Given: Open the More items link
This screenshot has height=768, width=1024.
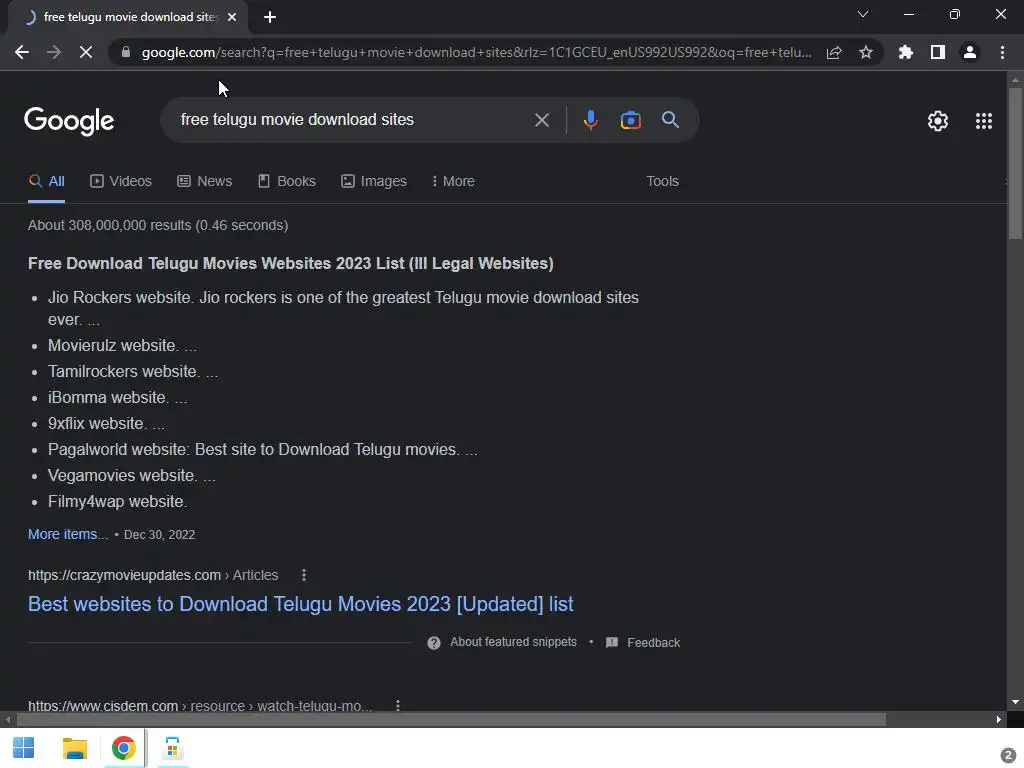Looking at the screenshot, I should coord(68,534).
